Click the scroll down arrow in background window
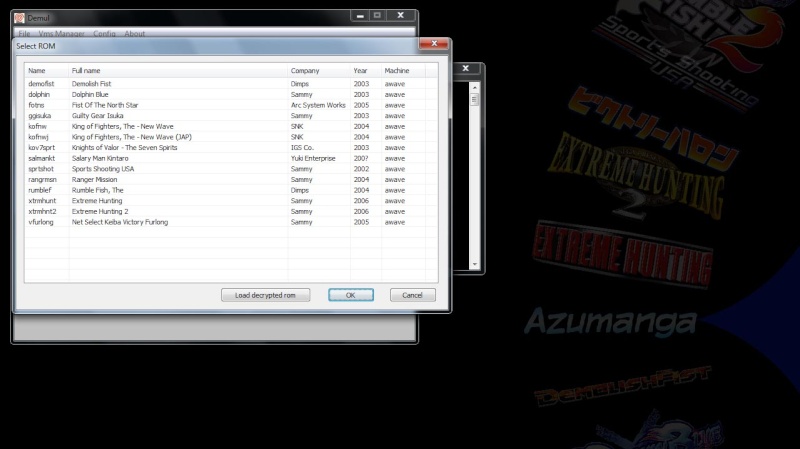This screenshot has height=449, width=800. pos(474,264)
